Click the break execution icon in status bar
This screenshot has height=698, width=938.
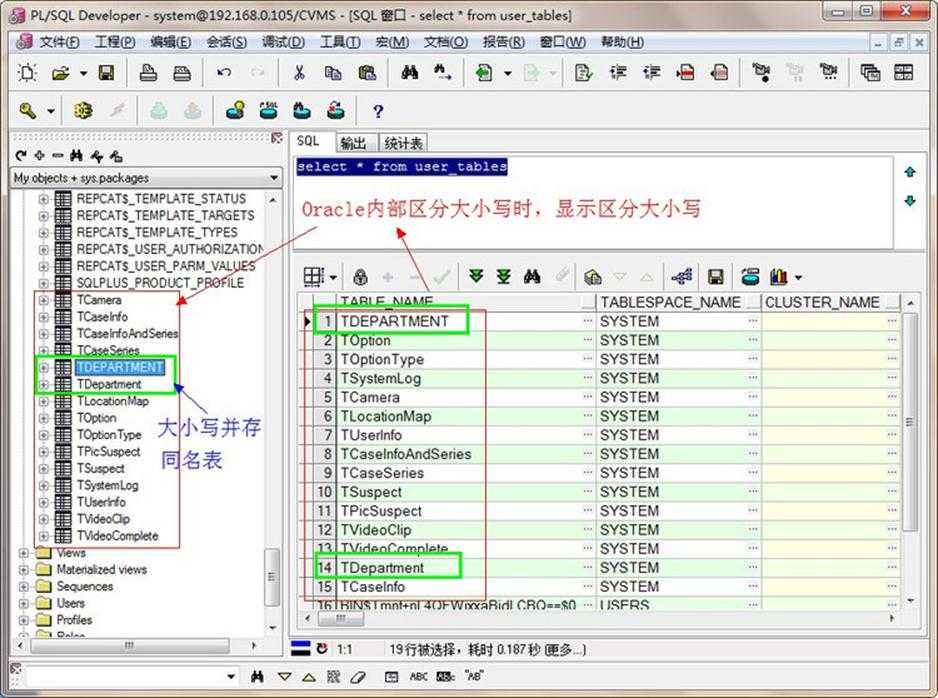[x=322, y=649]
